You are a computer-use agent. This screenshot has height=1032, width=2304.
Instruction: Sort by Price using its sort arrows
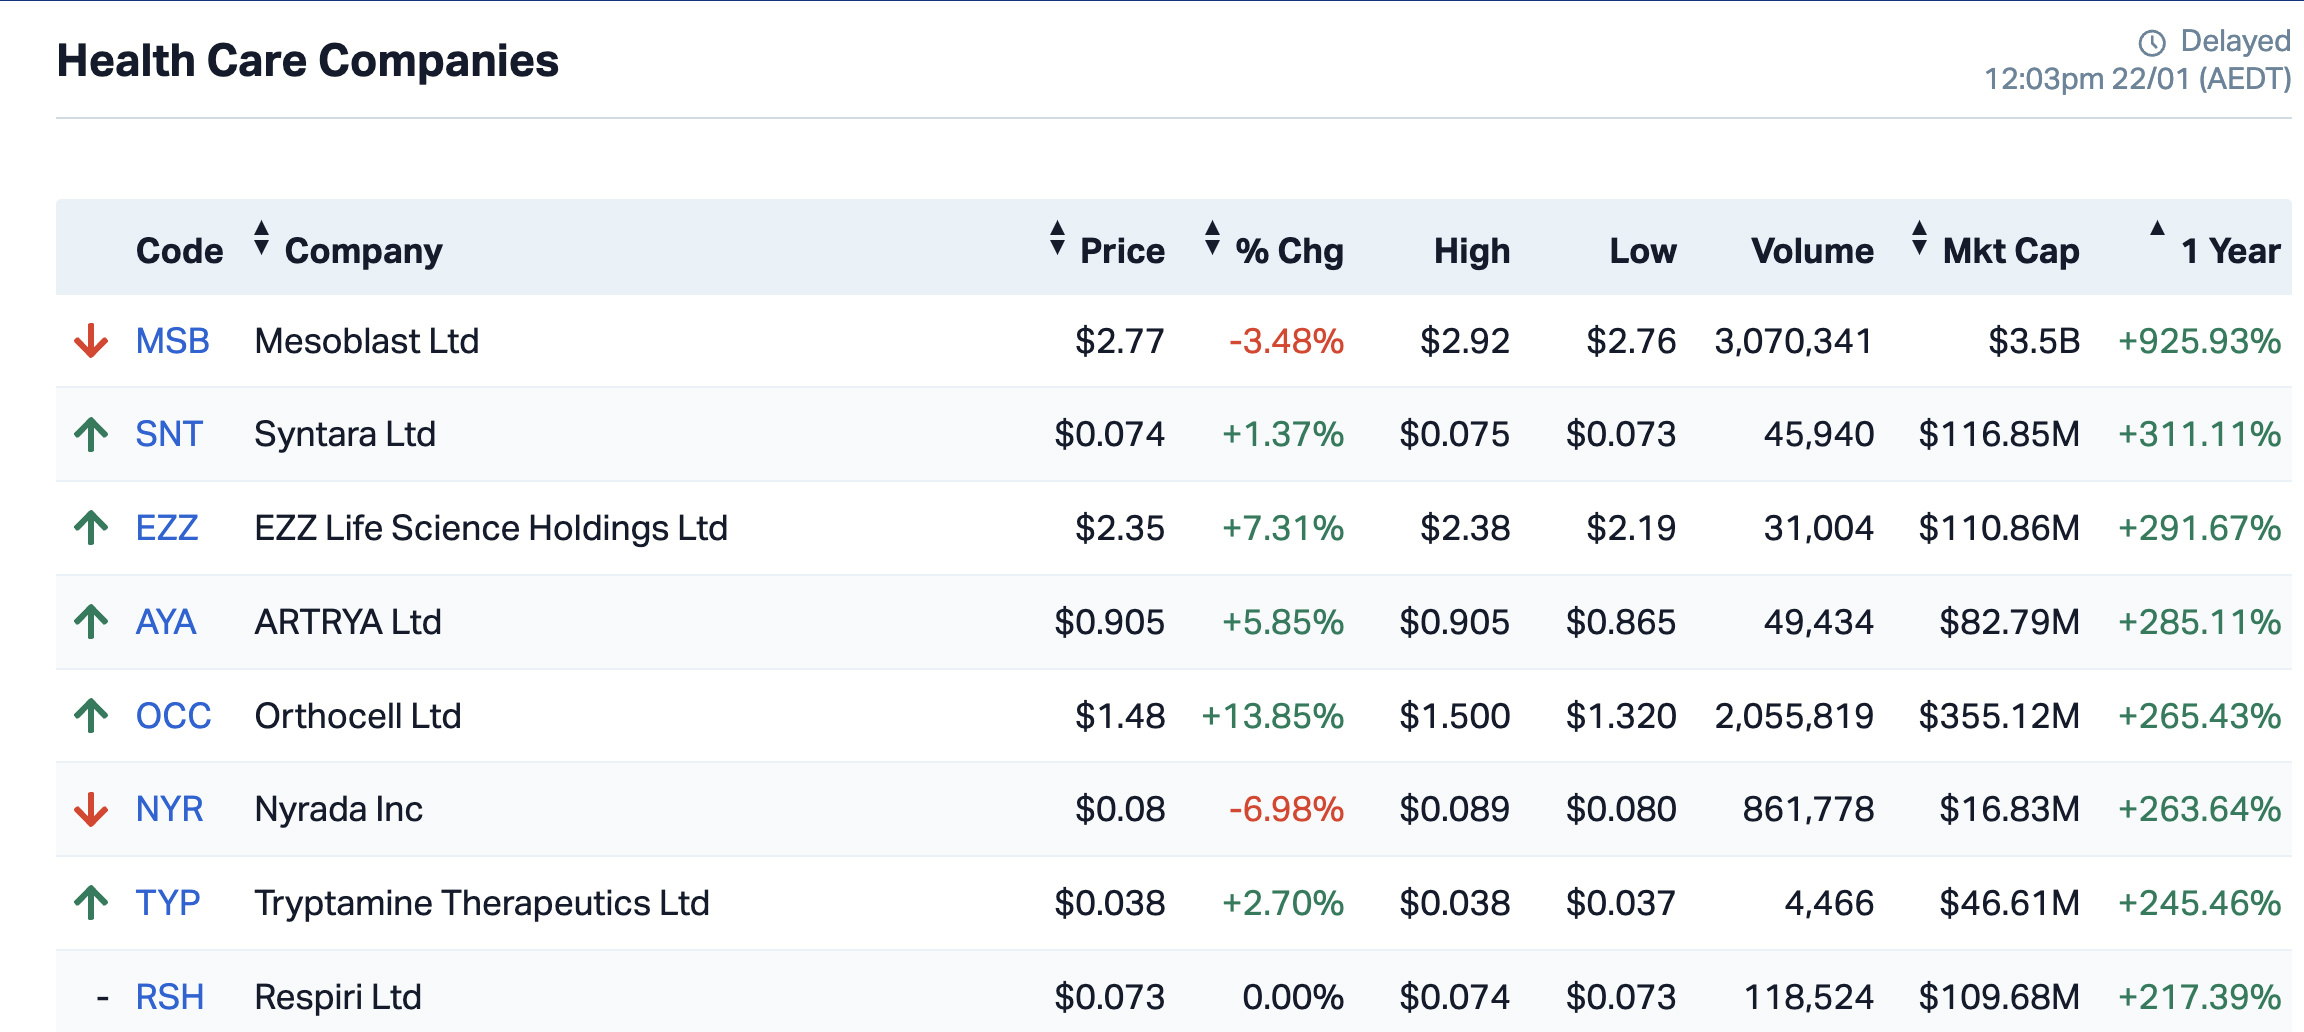(x=1058, y=238)
